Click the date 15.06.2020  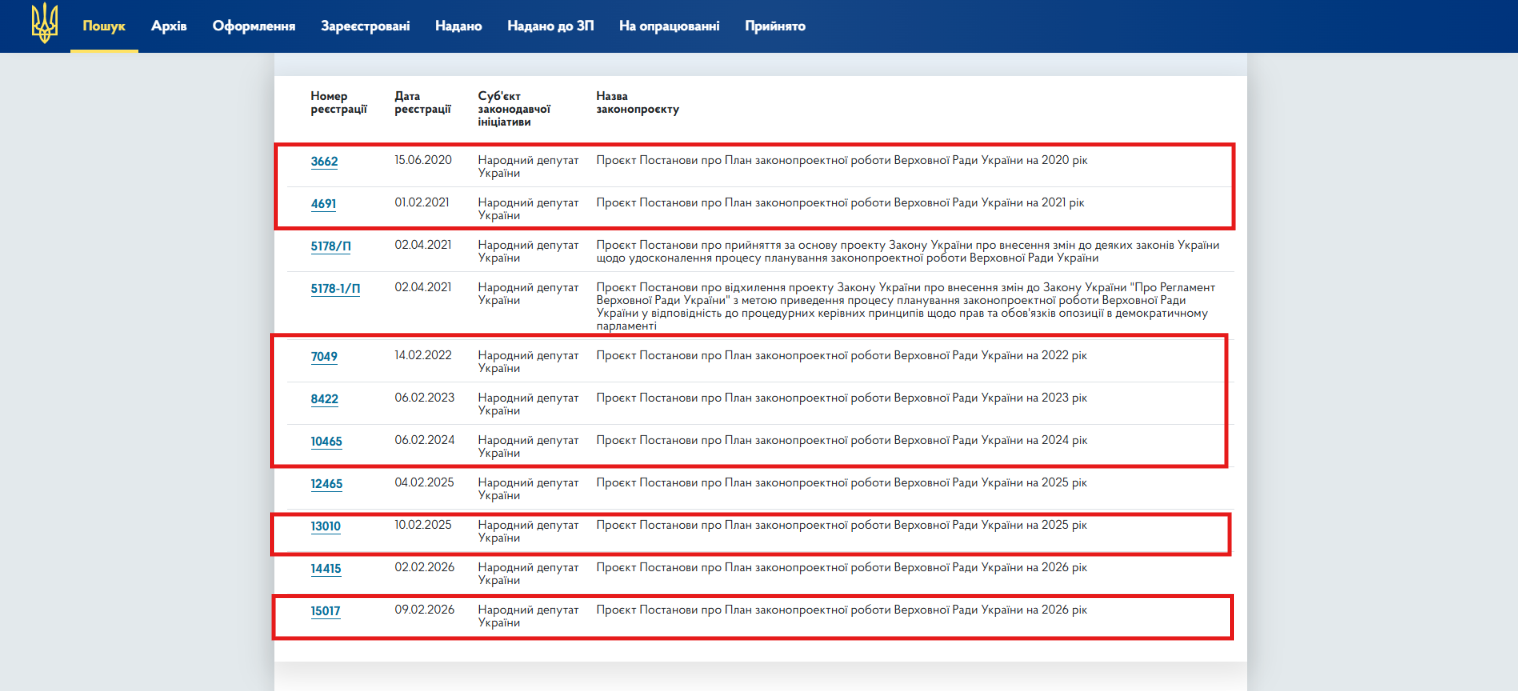[x=424, y=160]
